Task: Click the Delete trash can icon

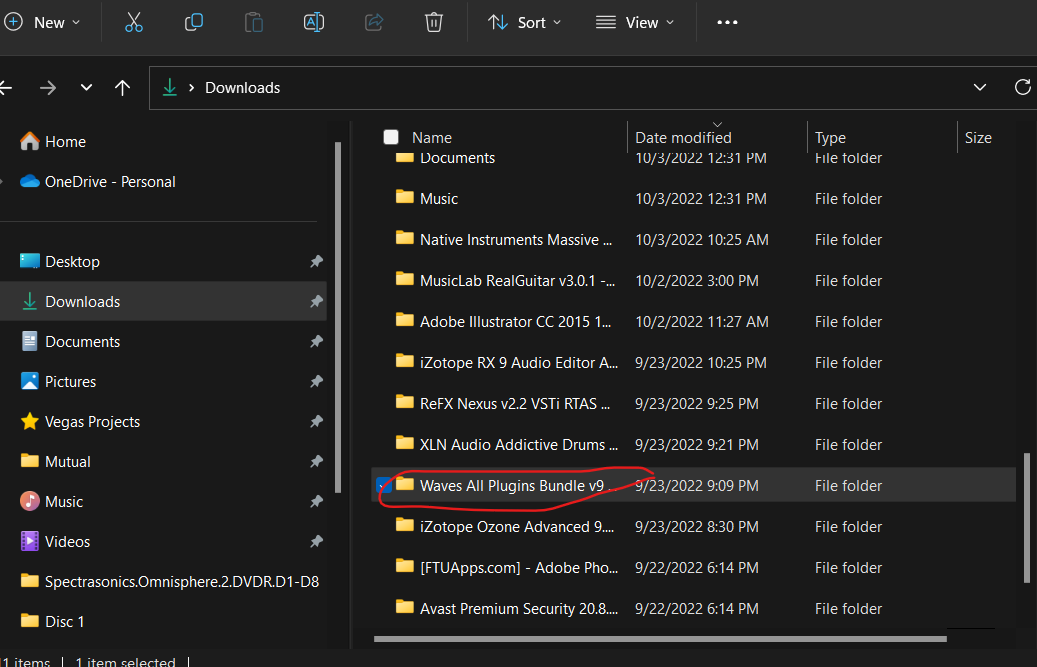Action: coord(434,22)
